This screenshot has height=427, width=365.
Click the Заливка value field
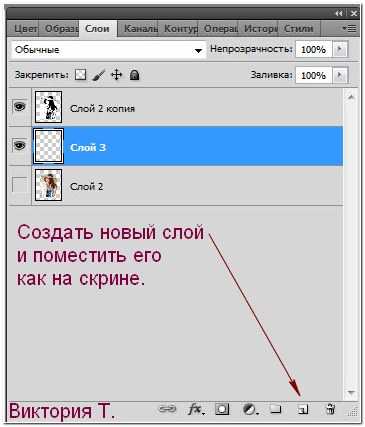(313, 75)
